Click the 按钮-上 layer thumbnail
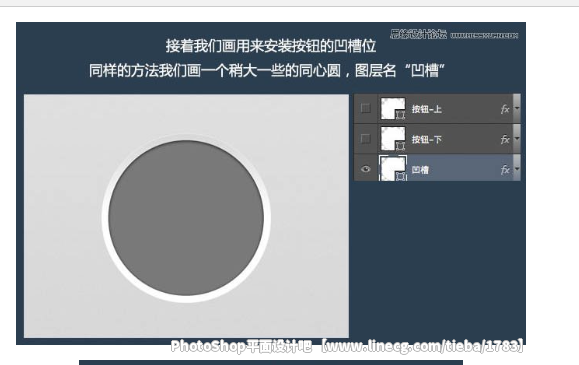 [393, 109]
